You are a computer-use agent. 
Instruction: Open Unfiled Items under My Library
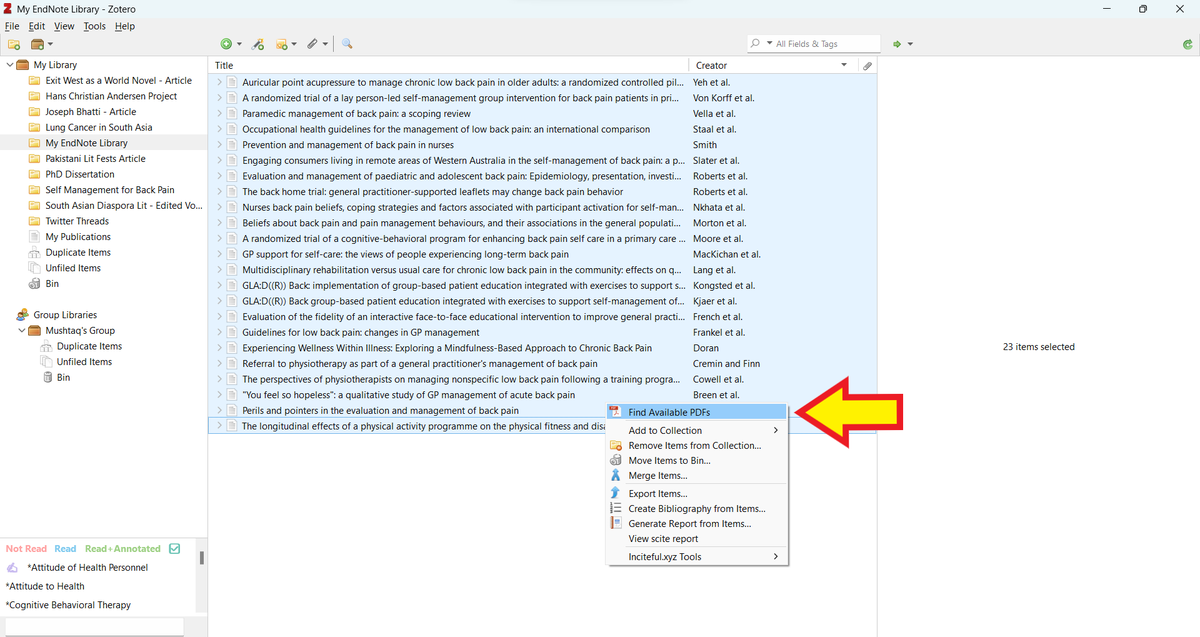(x=73, y=268)
